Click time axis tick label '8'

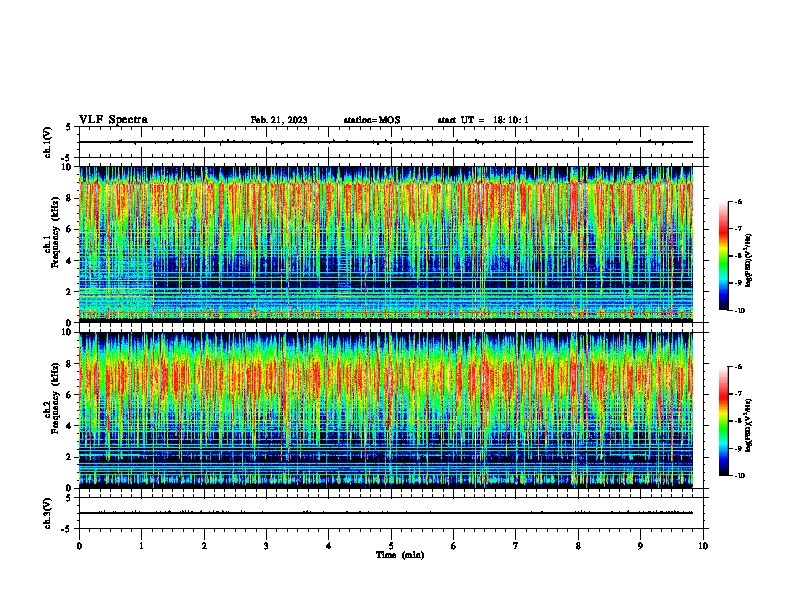[578, 546]
